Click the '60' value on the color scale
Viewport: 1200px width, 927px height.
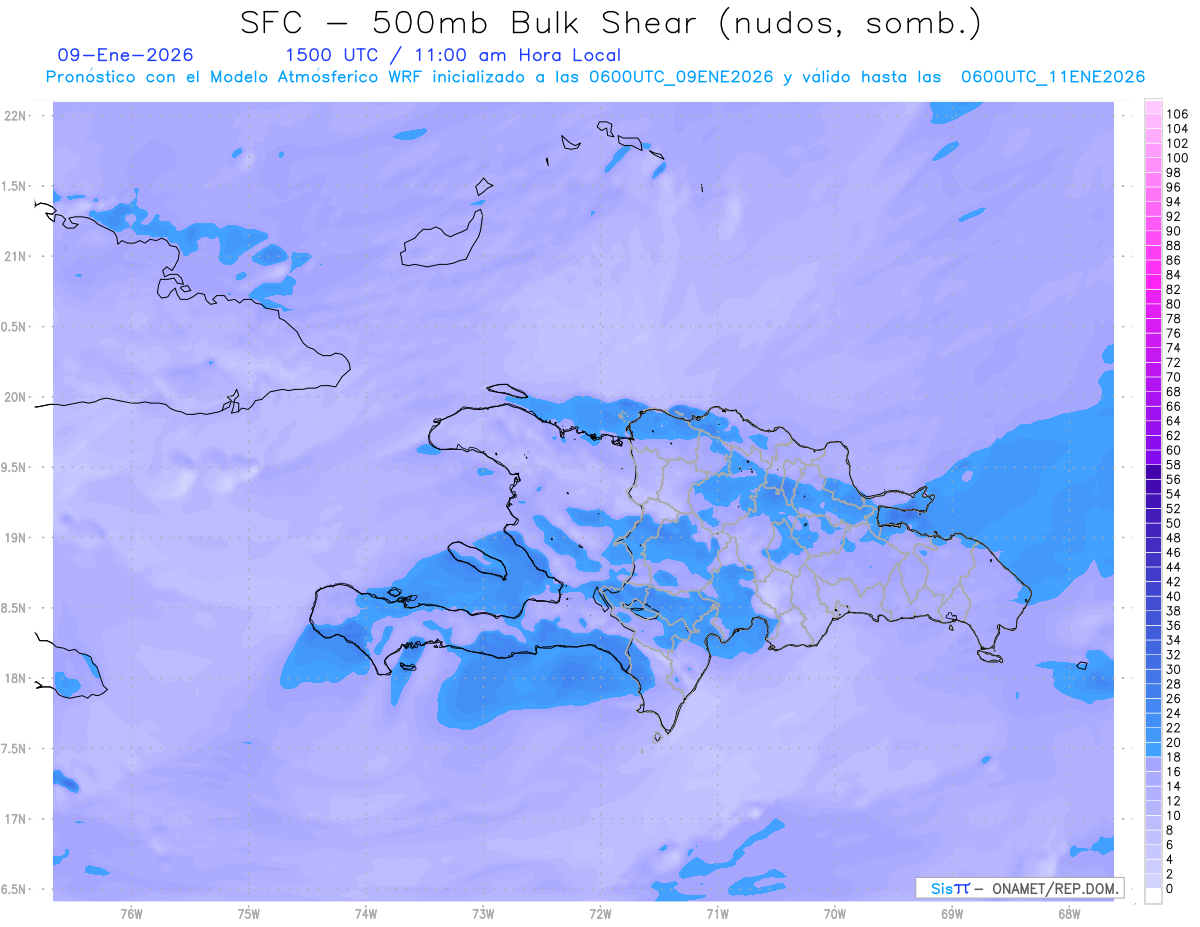pyautogui.click(x=1174, y=450)
